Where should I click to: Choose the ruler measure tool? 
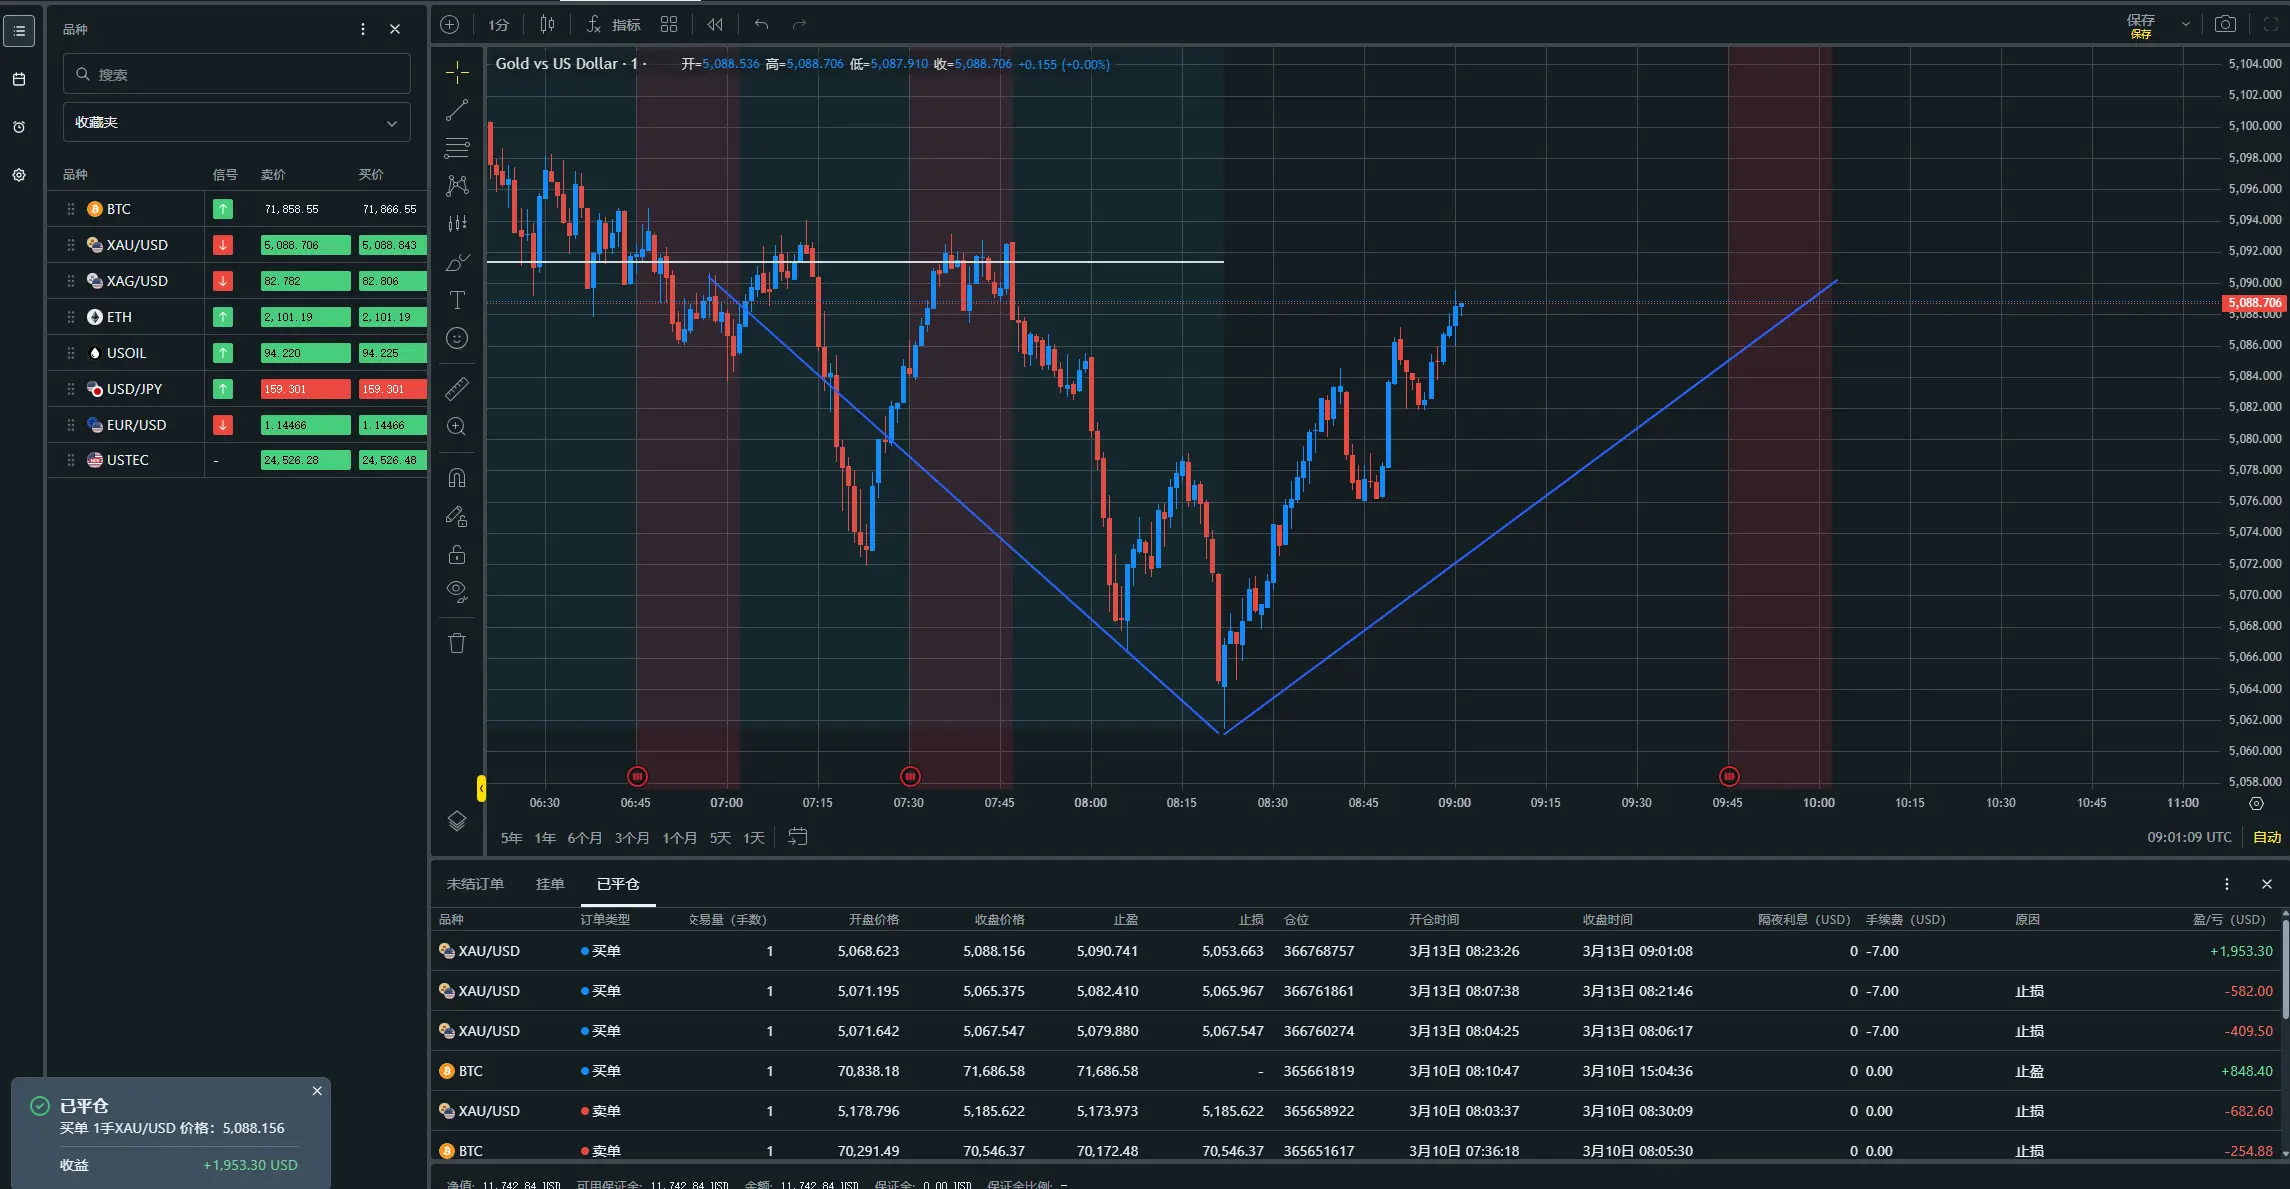[457, 388]
